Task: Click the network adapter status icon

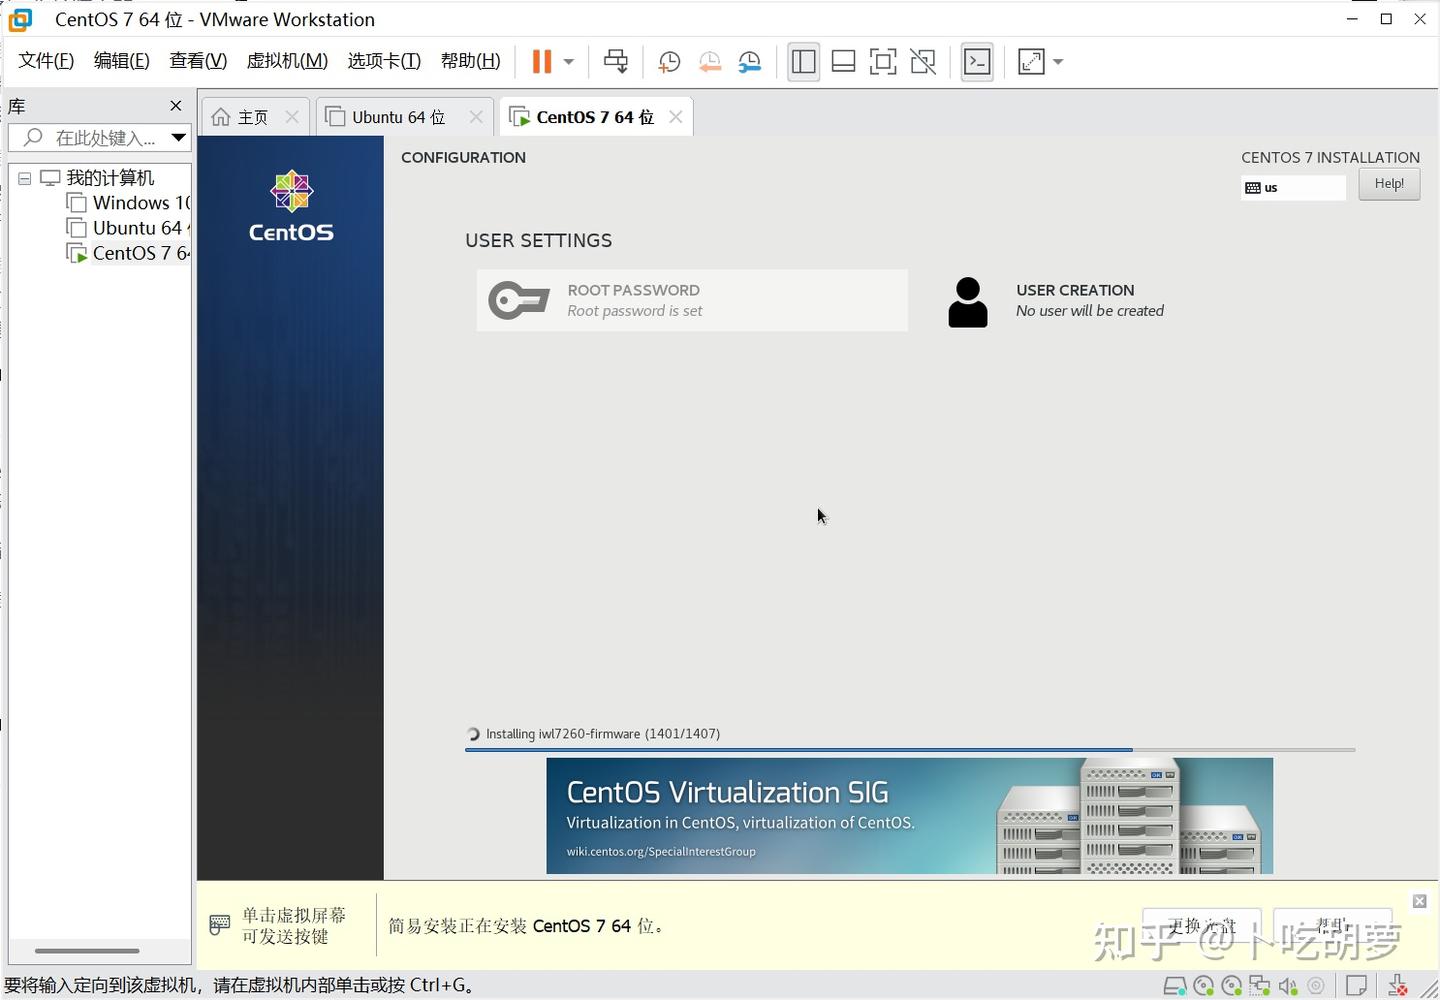Action: coord(1261,985)
